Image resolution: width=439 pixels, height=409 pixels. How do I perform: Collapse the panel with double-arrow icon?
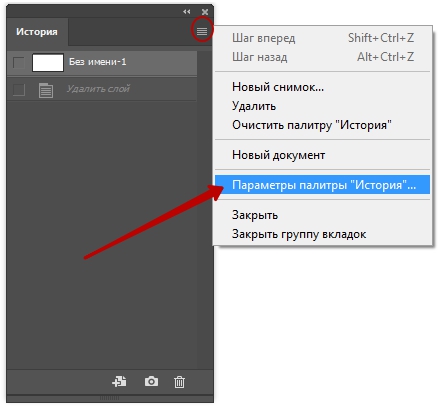(x=187, y=12)
